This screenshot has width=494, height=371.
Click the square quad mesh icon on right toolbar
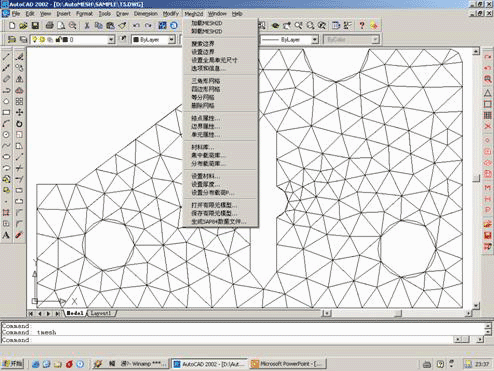[487, 104]
